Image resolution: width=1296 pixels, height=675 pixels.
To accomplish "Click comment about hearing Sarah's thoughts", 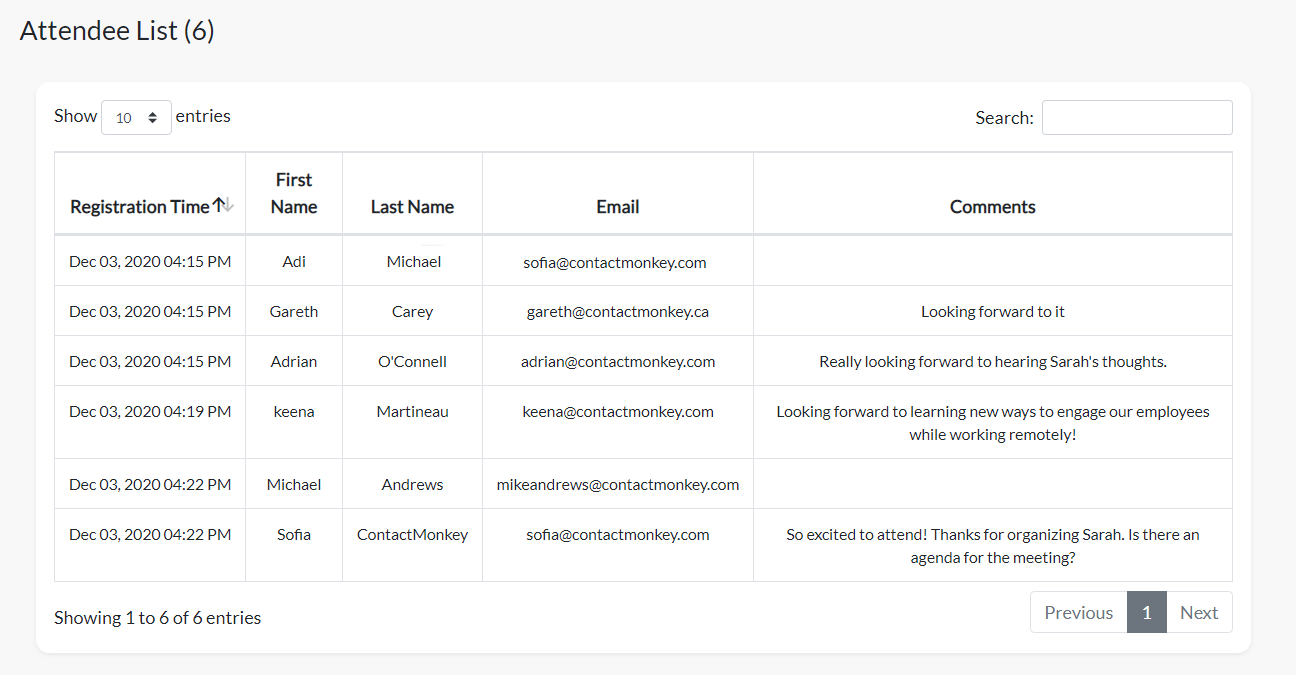I will tap(993, 361).
